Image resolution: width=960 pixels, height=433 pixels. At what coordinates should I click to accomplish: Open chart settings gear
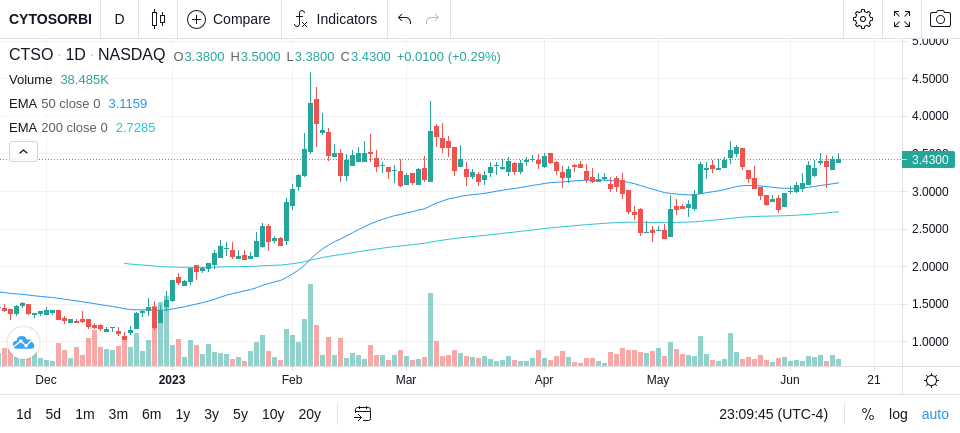point(863,19)
